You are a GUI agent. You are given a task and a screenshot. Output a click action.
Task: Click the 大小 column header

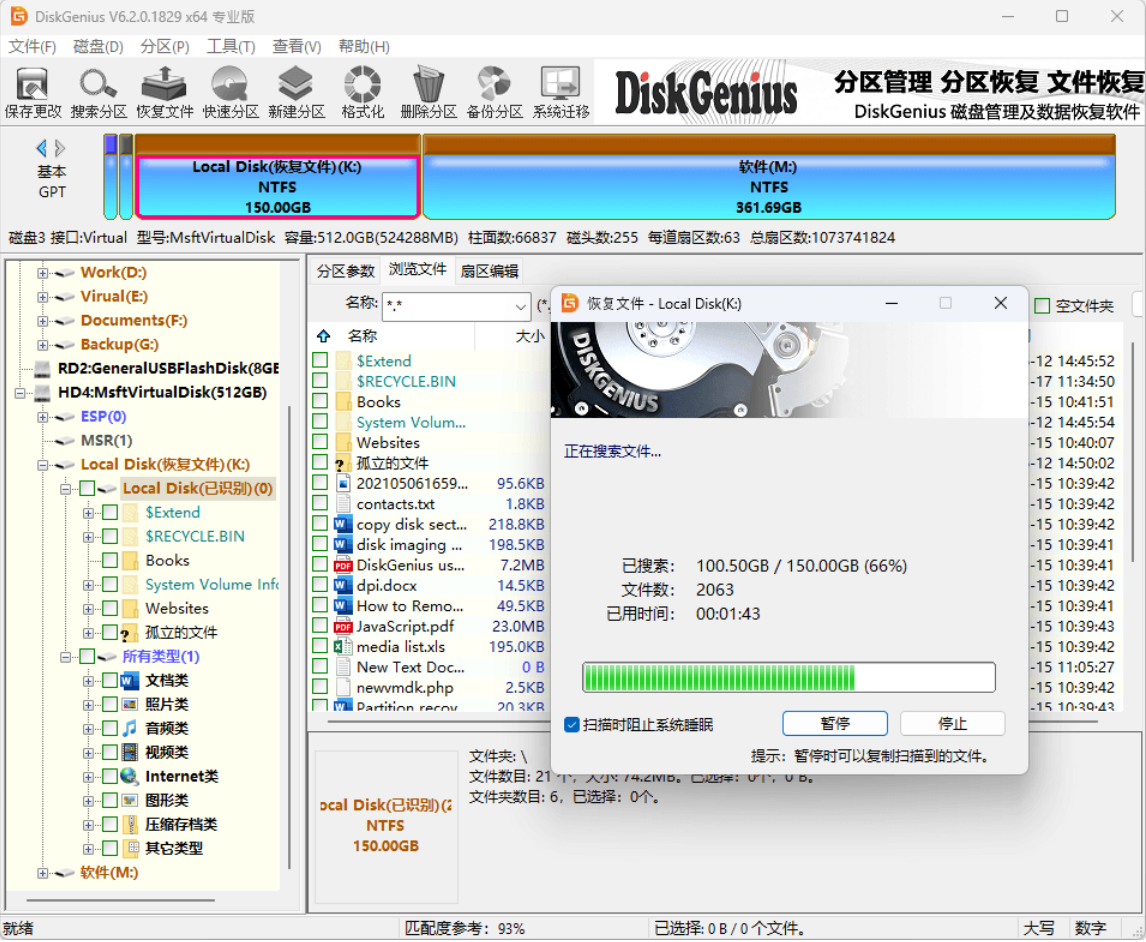tap(530, 336)
